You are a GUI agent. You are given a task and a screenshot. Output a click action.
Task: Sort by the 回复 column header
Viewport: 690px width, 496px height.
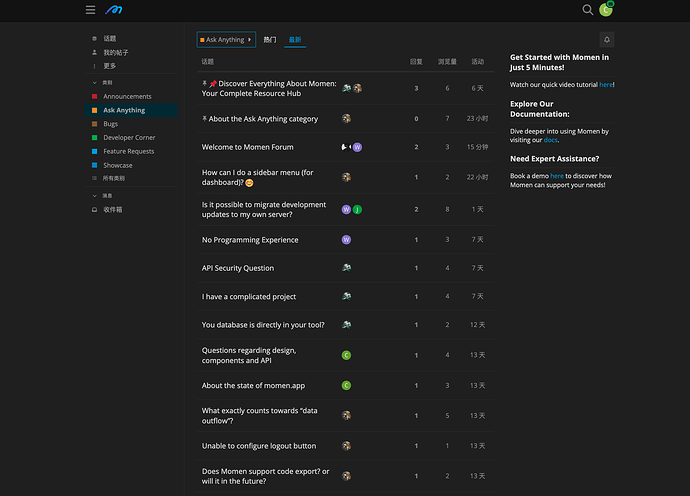[x=416, y=62]
